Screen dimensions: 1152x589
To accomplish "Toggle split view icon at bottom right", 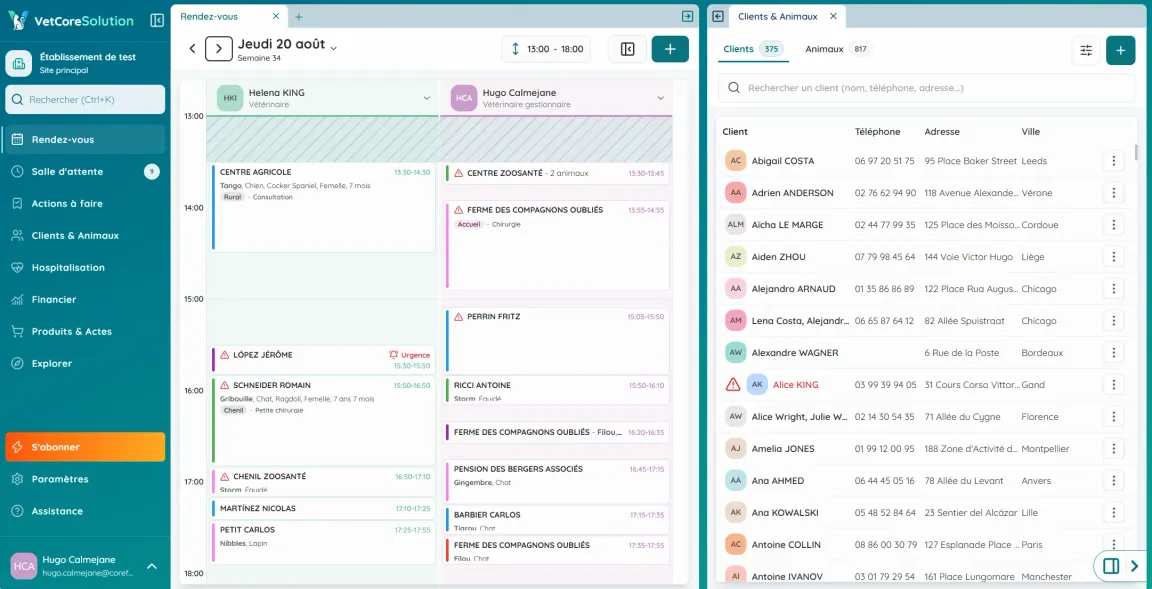I will point(1111,566).
